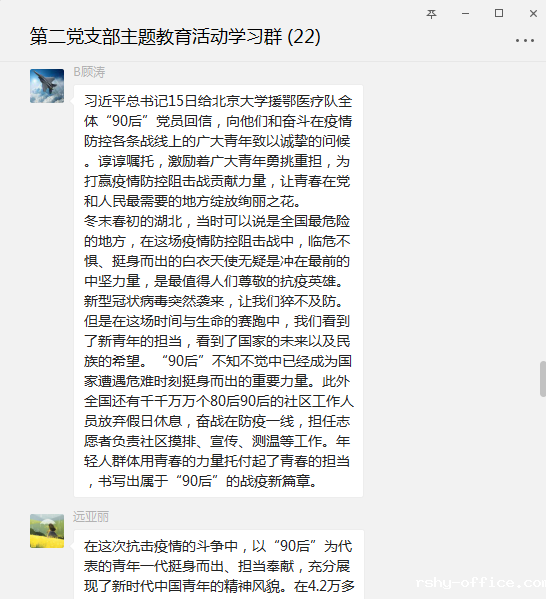The width and height of the screenshot is (546, 599).
Task: Click the sender name 远亚丽
Action: click(91, 516)
